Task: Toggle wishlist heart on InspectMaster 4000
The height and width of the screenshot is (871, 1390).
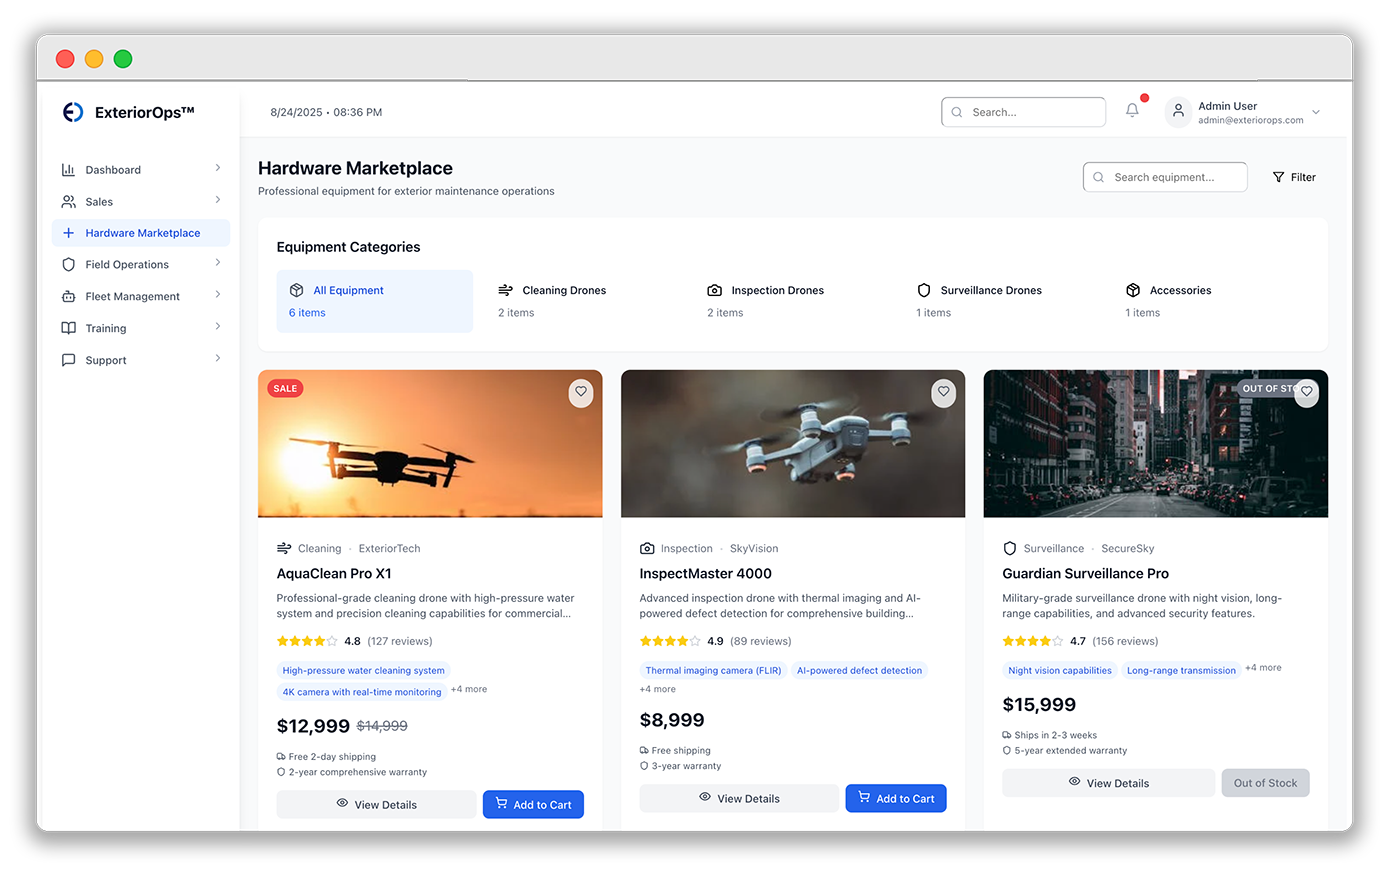Action: point(943,392)
